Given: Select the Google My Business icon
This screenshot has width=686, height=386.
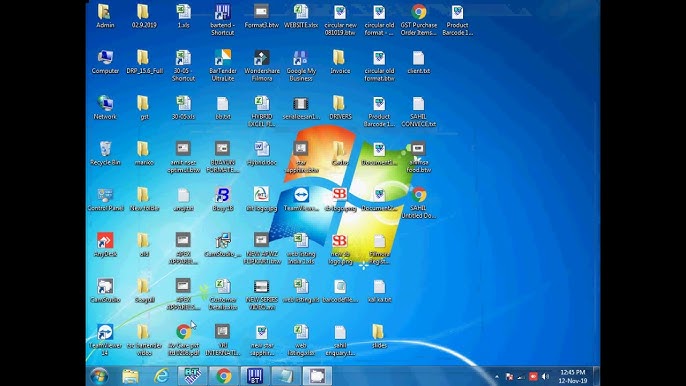Looking at the screenshot, I should [301, 65].
